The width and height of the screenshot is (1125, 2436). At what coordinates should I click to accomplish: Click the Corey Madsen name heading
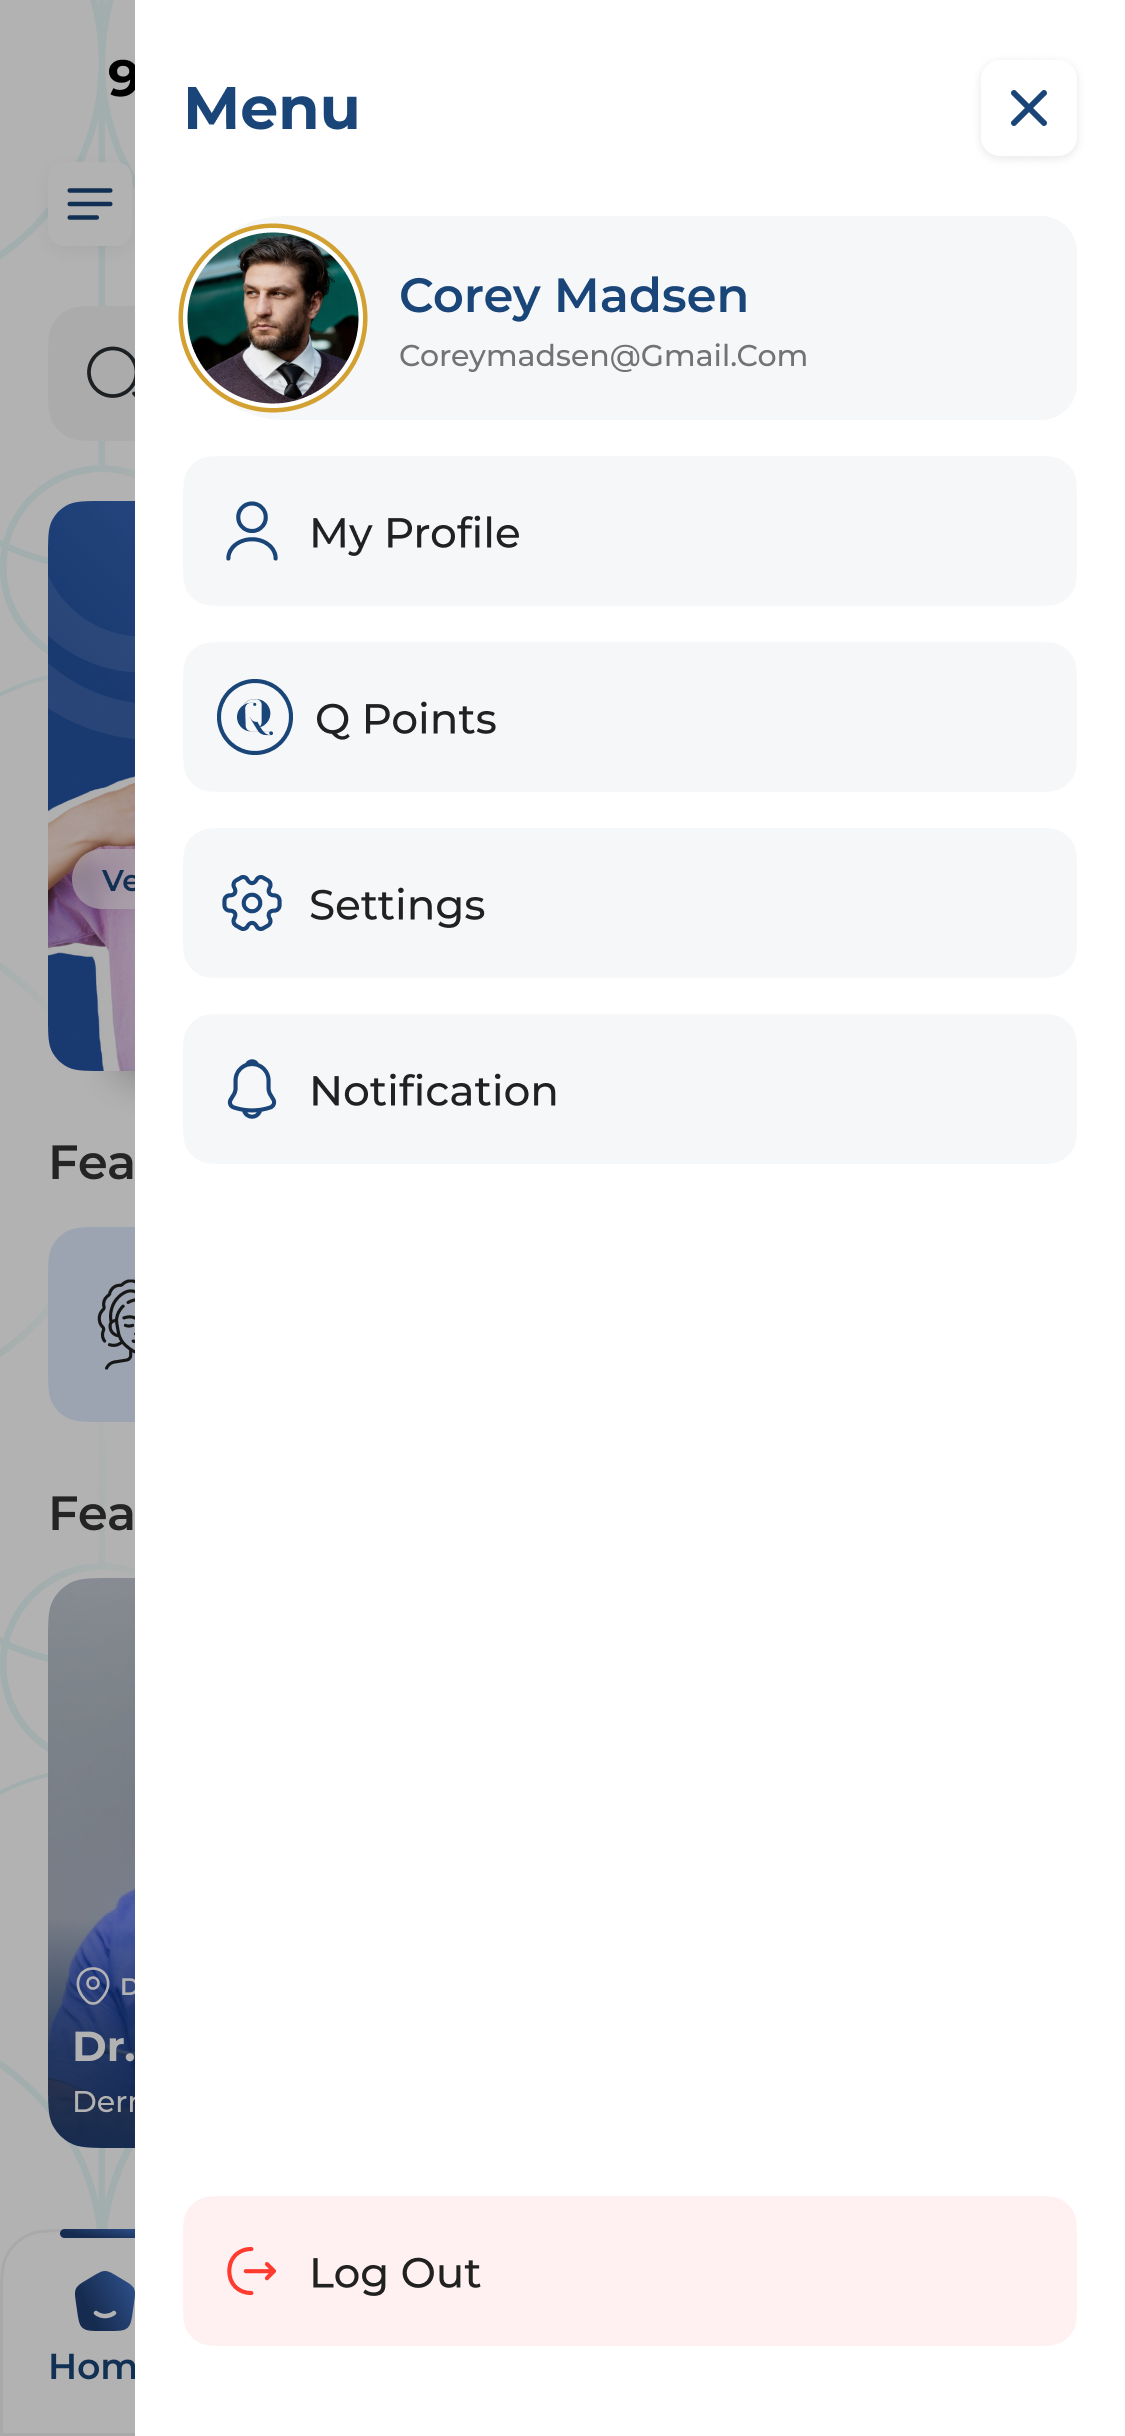(x=574, y=296)
